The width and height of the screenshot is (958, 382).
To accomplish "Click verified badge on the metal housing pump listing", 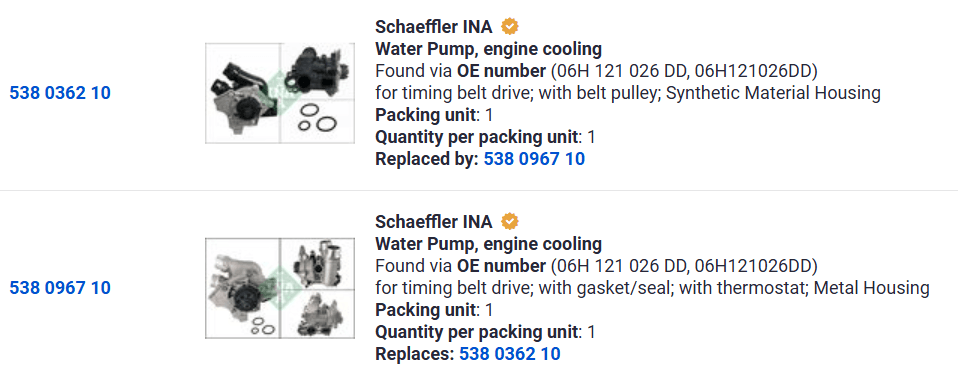I will [x=510, y=221].
